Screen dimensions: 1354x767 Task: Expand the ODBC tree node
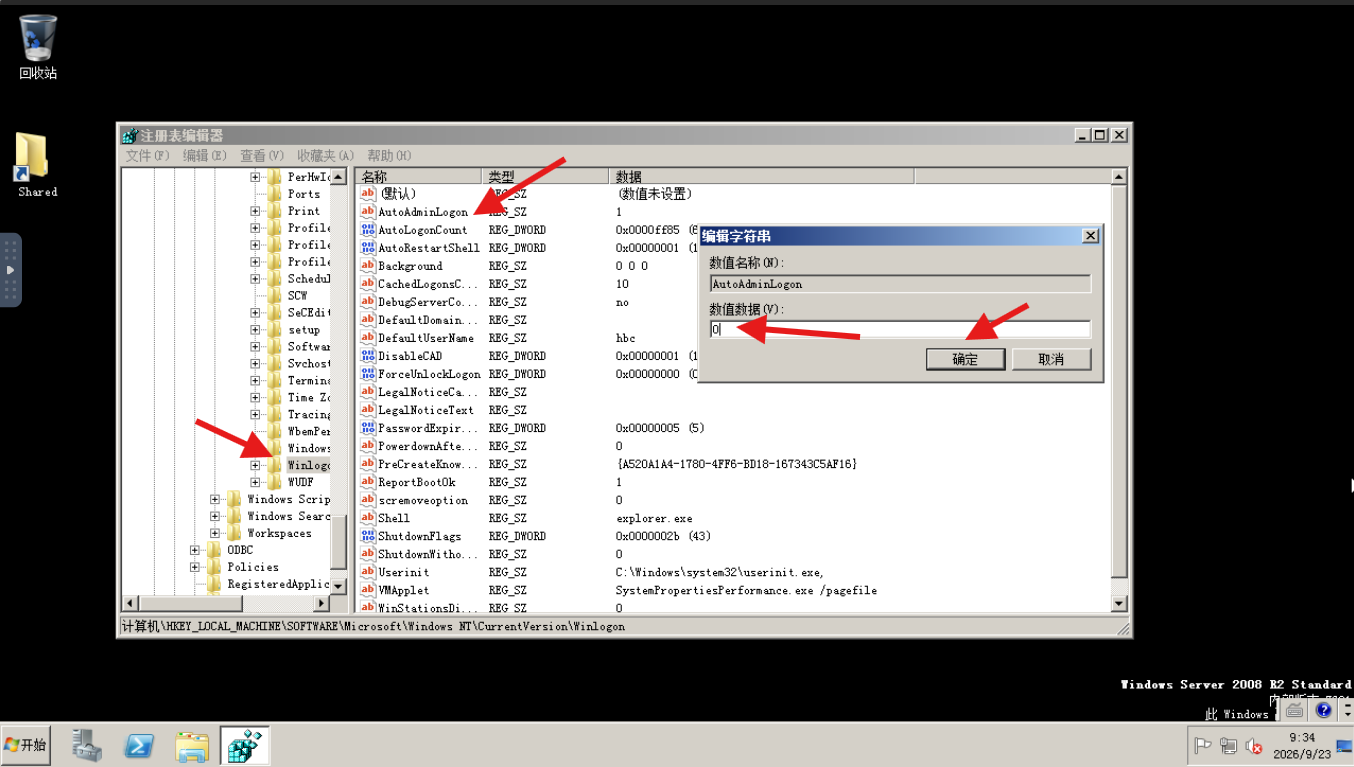(195, 550)
